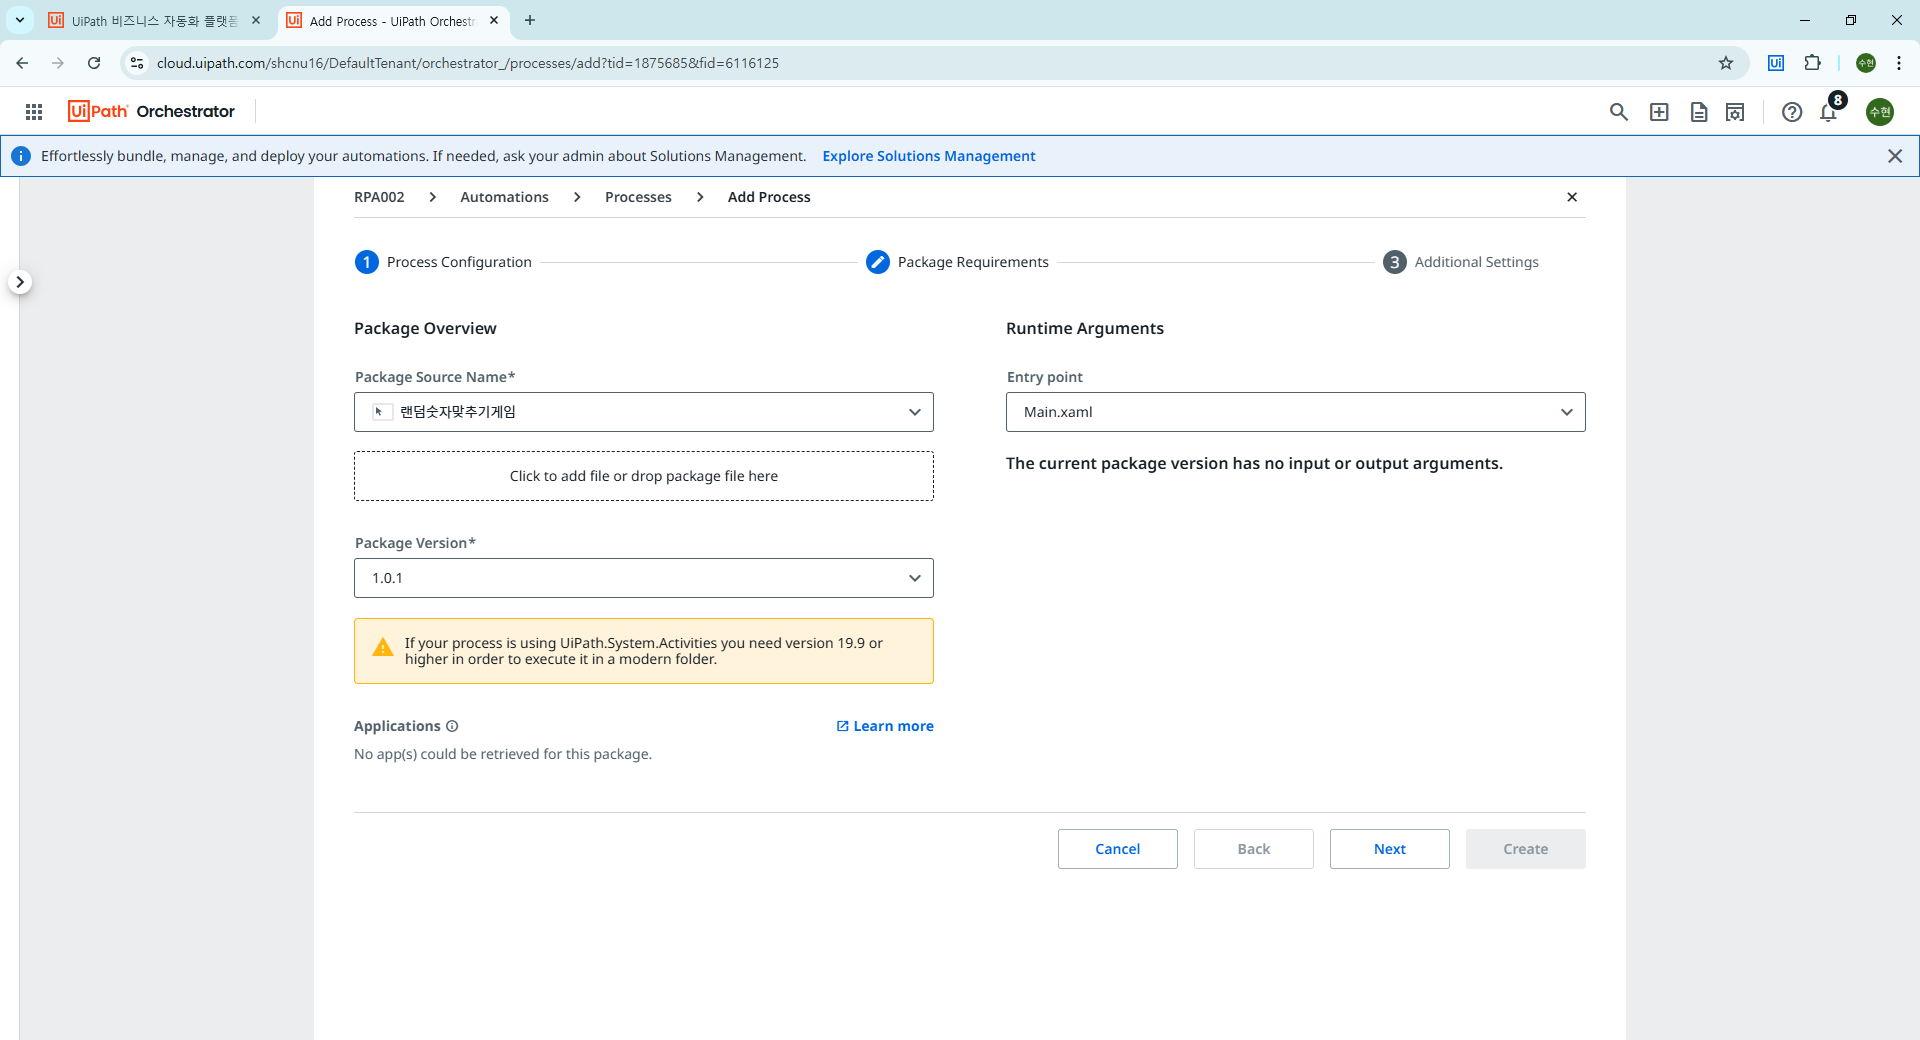Click RPA002 breadcrumb
Viewport: 1920px width, 1040px height.
tap(379, 197)
